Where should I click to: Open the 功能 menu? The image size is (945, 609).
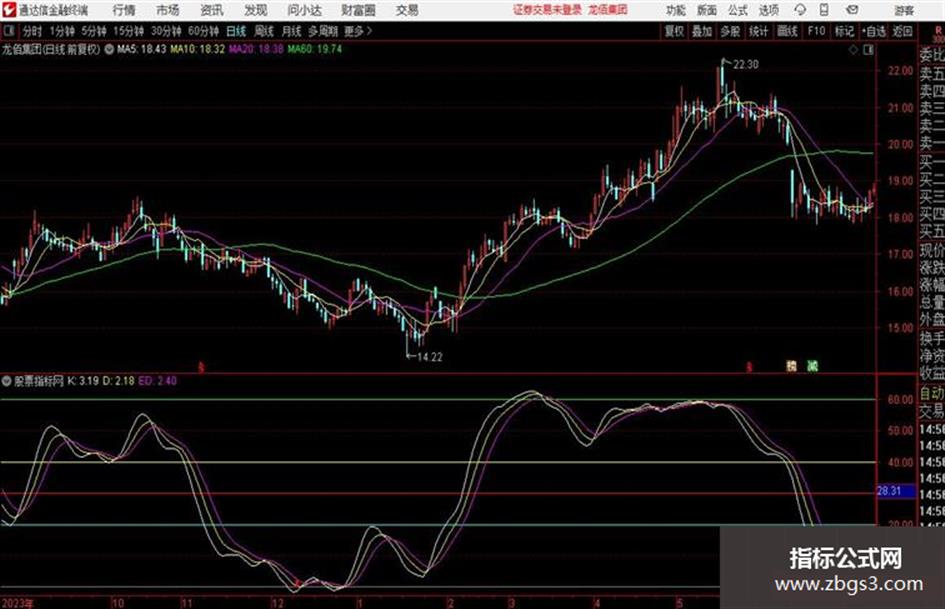pos(676,10)
